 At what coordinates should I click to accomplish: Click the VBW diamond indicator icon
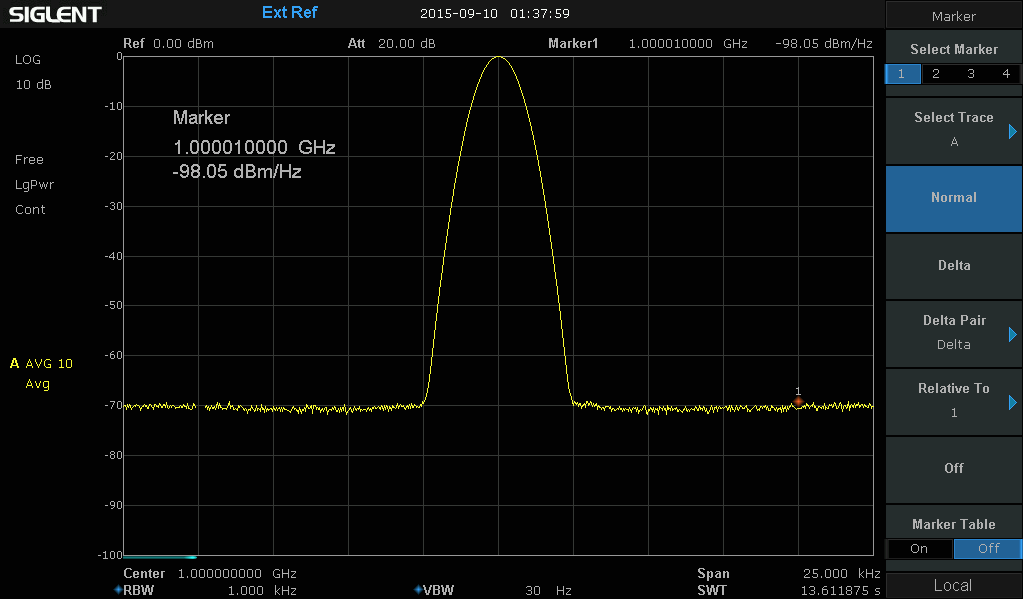(x=418, y=590)
